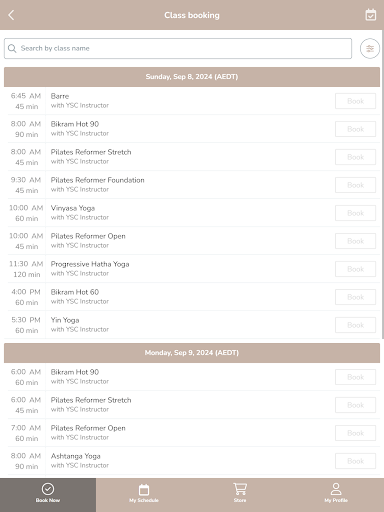Book the Ashtanga Yoga class
The height and width of the screenshot is (512, 384).
coord(355,461)
